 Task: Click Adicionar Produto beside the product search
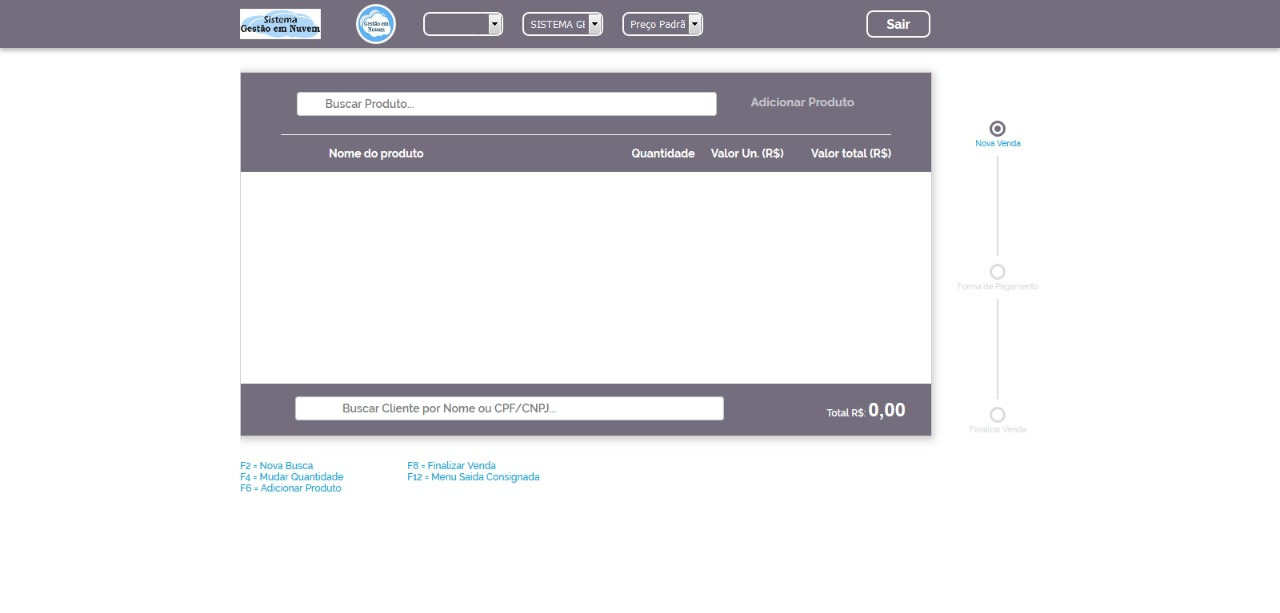coord(802,102)
